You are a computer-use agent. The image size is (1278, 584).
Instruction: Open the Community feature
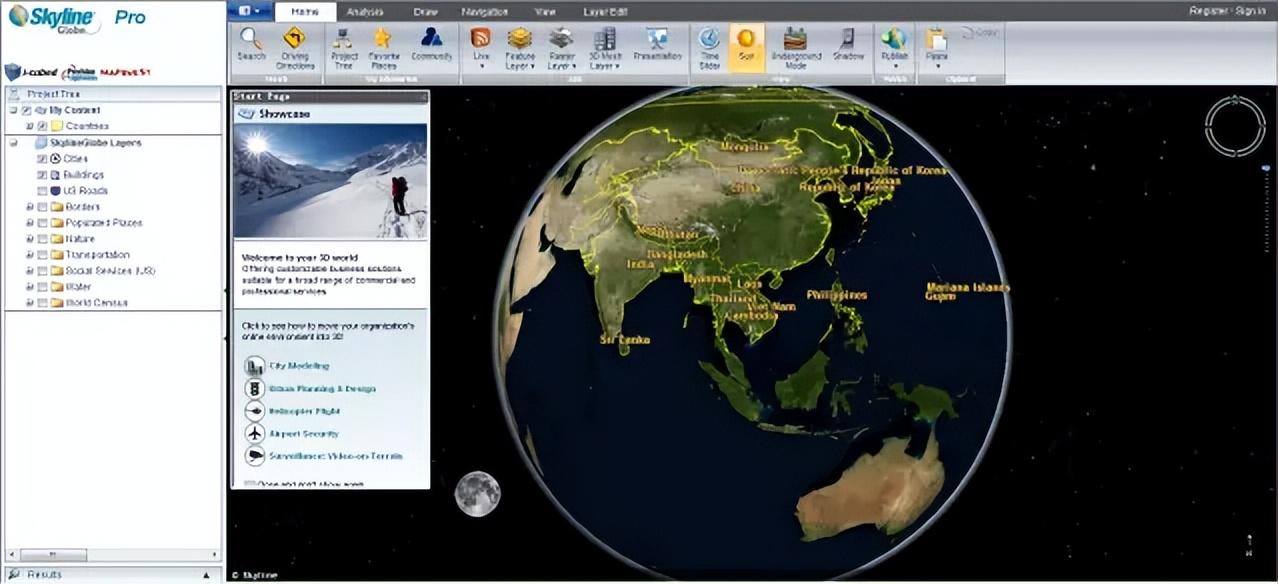click(x=431, y=46)
